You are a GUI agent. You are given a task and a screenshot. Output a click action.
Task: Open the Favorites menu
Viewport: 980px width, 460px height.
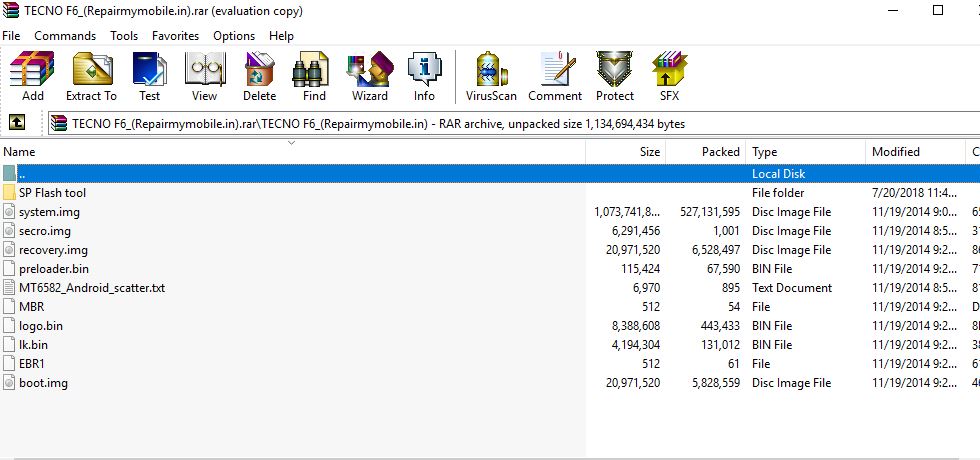click(x=175, y=36)
